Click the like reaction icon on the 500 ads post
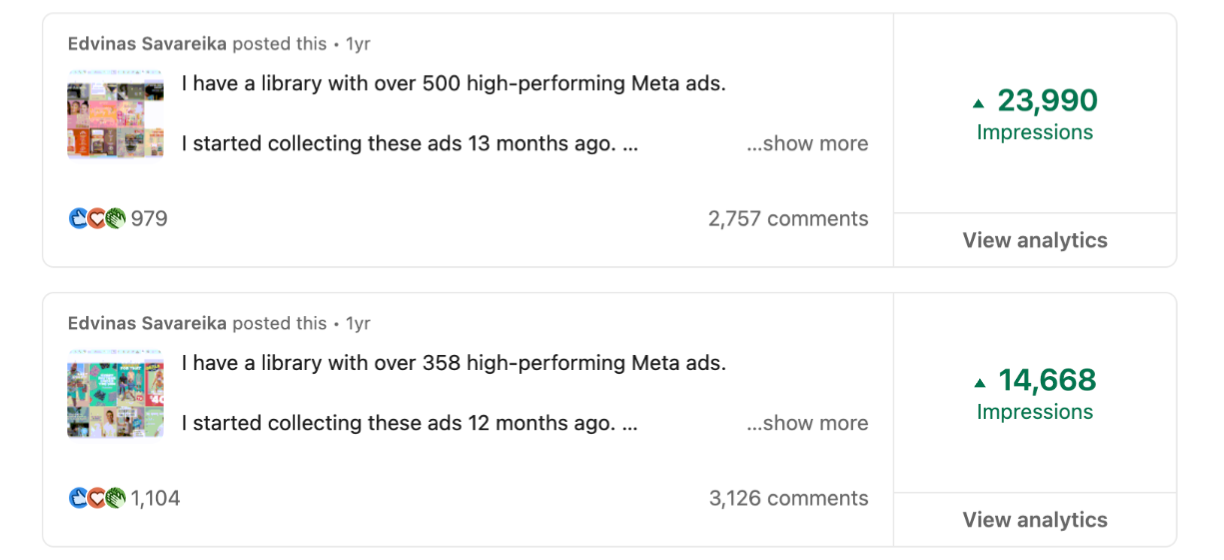The width and height of the screenshot is (1224, 560). point(78,218)
